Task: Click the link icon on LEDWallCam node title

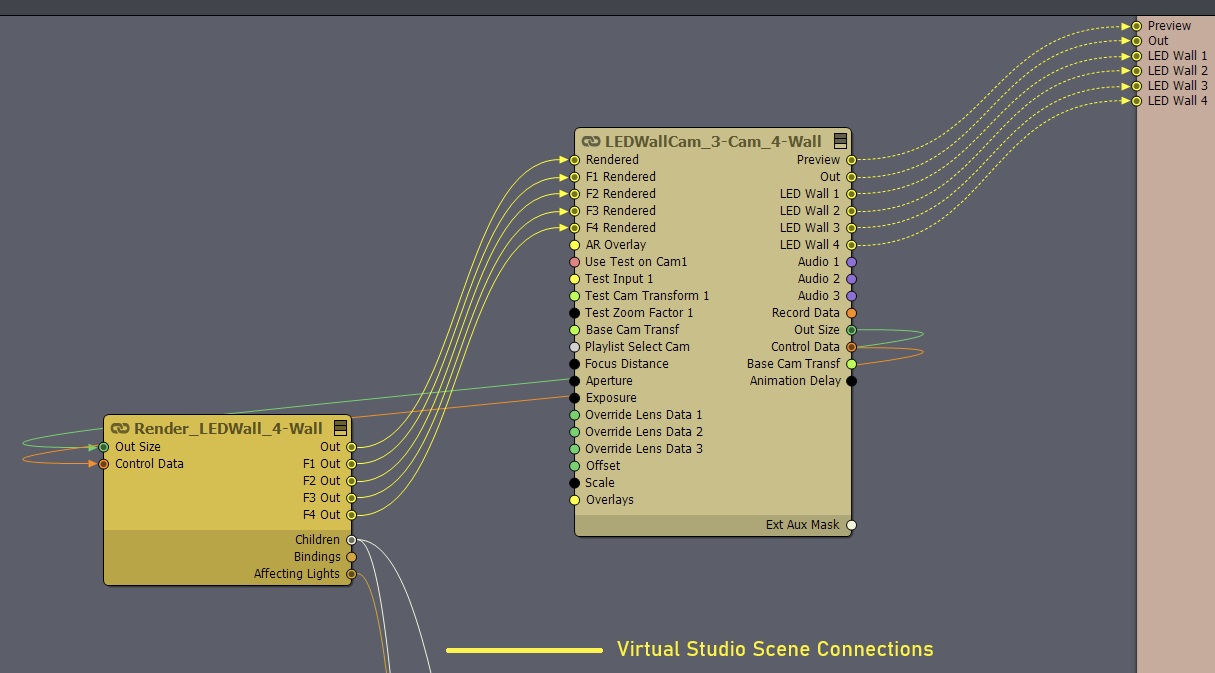Action: (x=591, y=142)
